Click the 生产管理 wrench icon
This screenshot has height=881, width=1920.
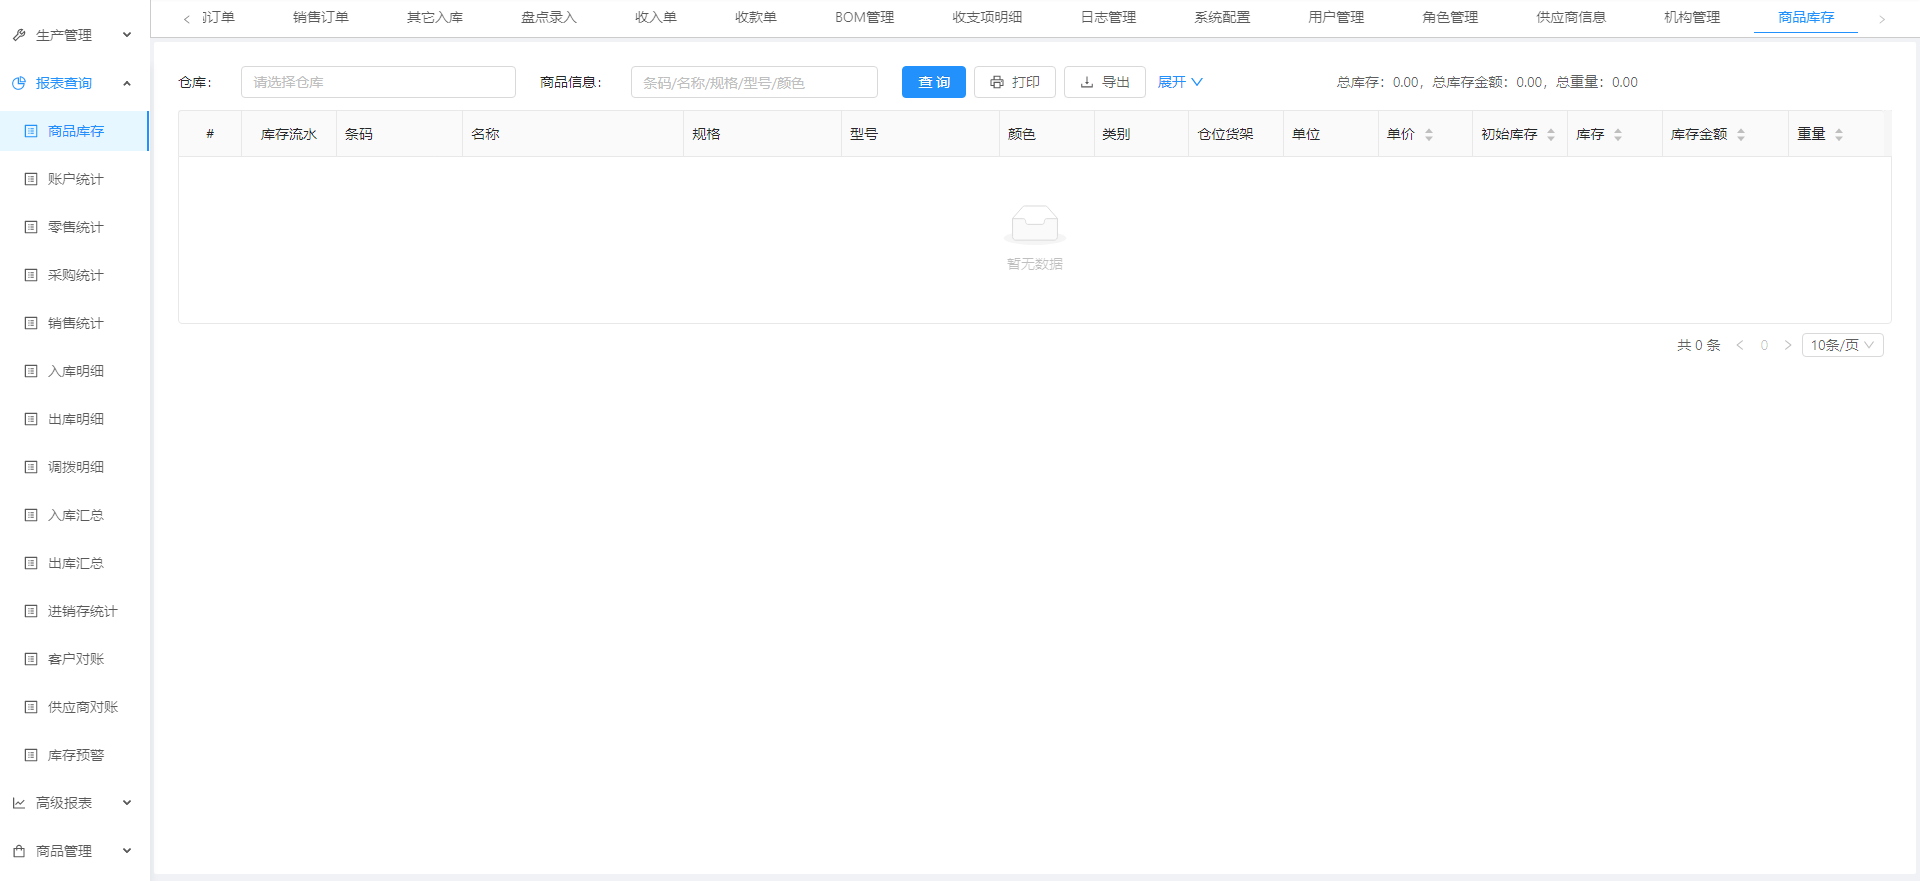point(19,35)
